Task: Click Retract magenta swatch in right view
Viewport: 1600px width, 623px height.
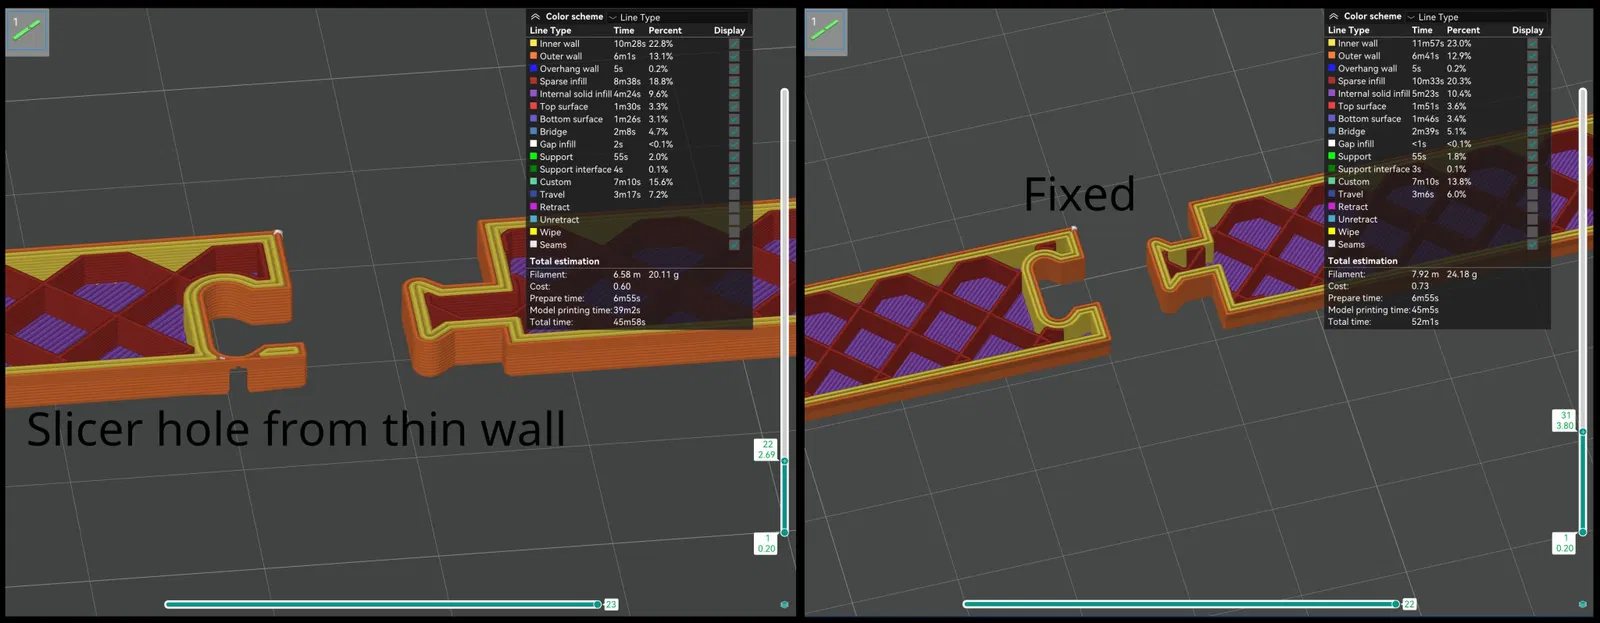Action: (1331, 206)
